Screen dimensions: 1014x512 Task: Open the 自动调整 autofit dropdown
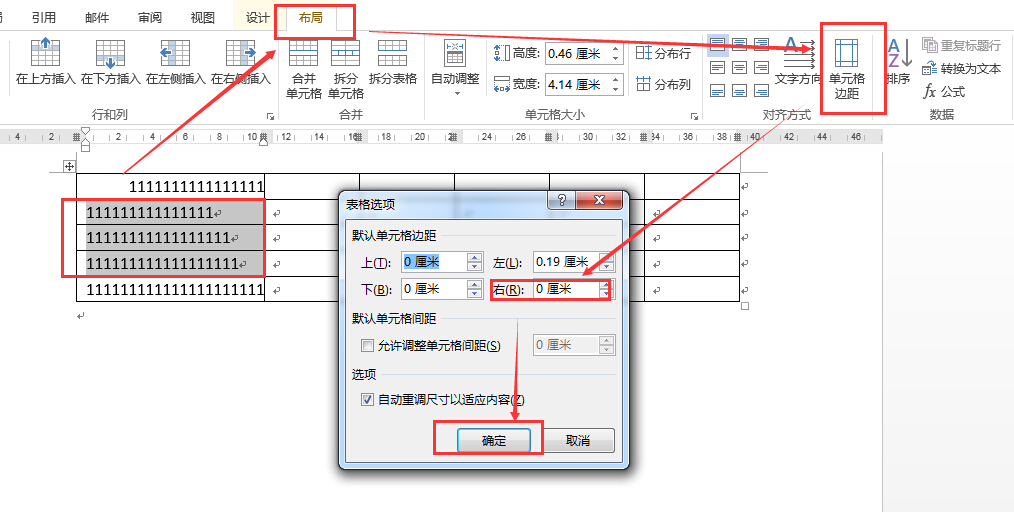(455, 69)
